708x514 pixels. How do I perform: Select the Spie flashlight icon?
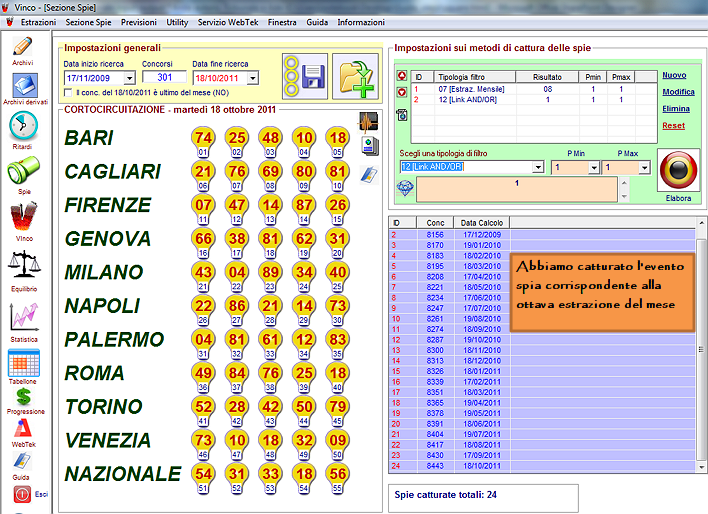coord(23,170)
